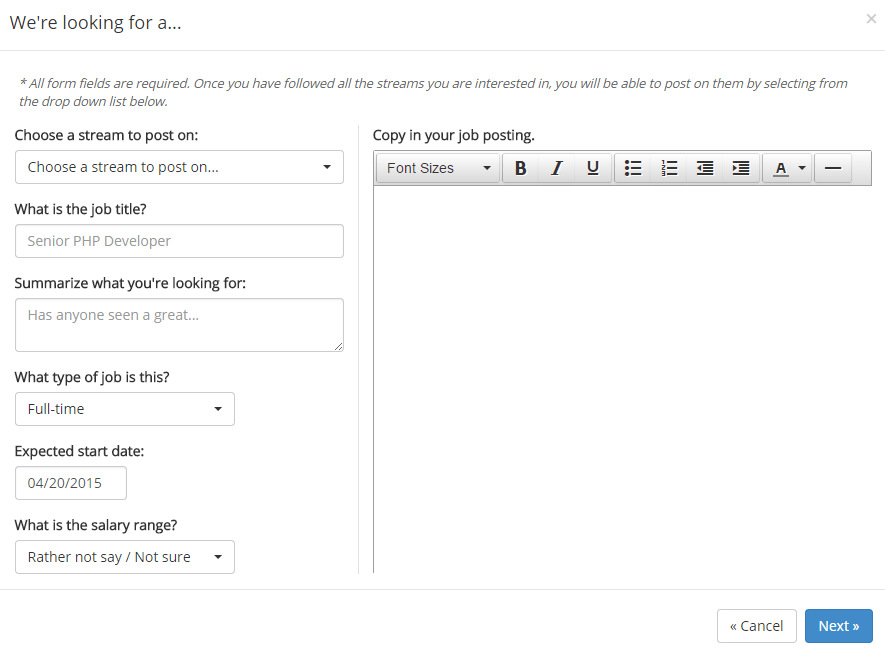The width and height of the screenshot is (885, 653).
Task: Open the text color dropdown arrow
Action: (802, 168)
